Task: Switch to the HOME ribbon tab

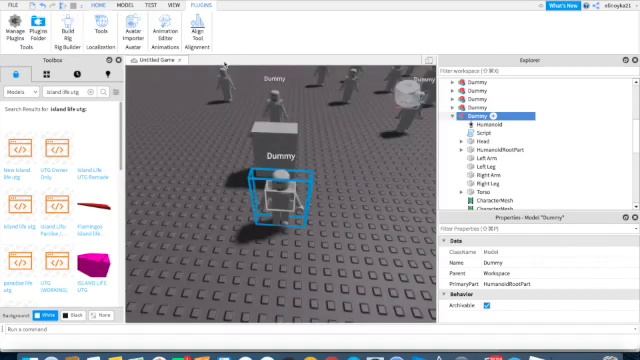Action: 98,5
